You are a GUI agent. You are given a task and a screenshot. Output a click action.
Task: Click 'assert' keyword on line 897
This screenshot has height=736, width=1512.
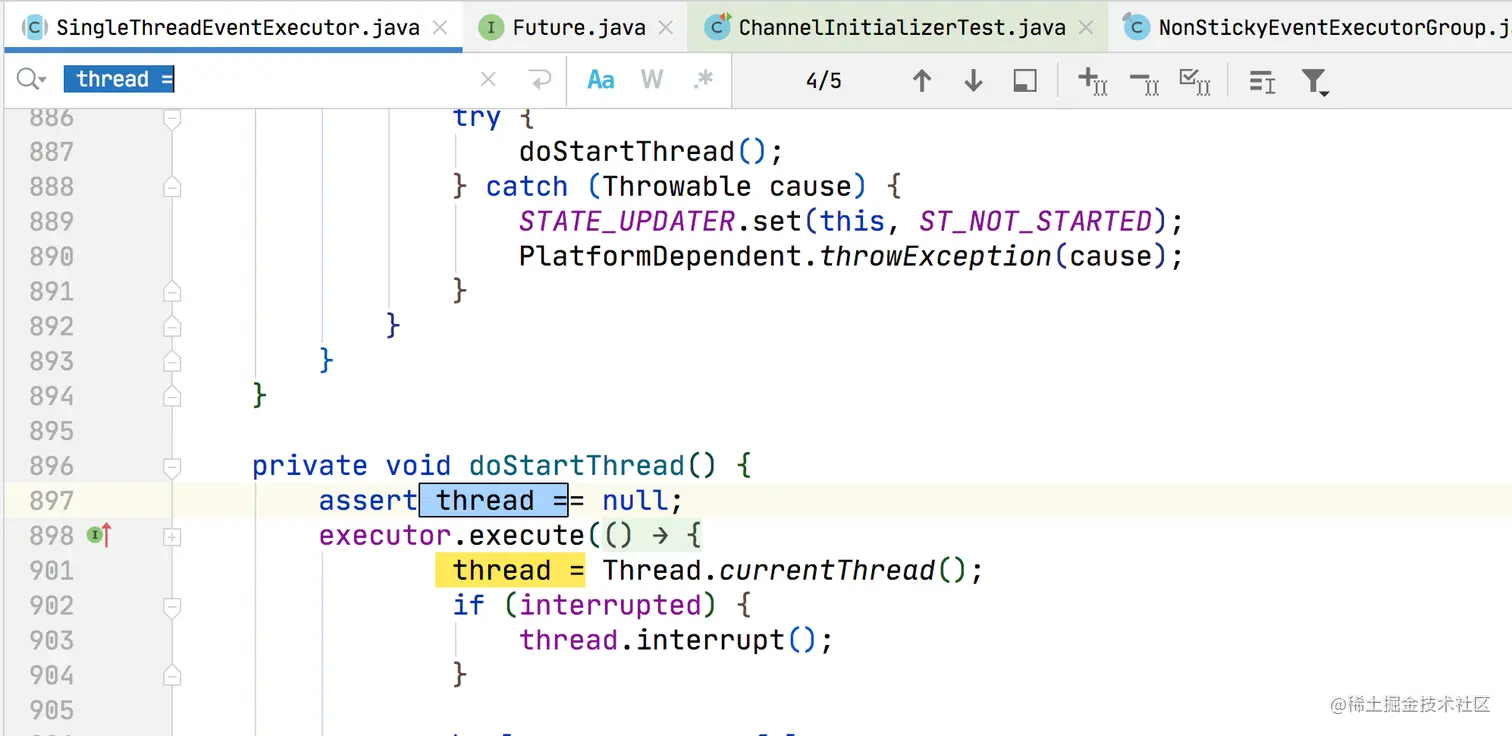tap(368, 500)
